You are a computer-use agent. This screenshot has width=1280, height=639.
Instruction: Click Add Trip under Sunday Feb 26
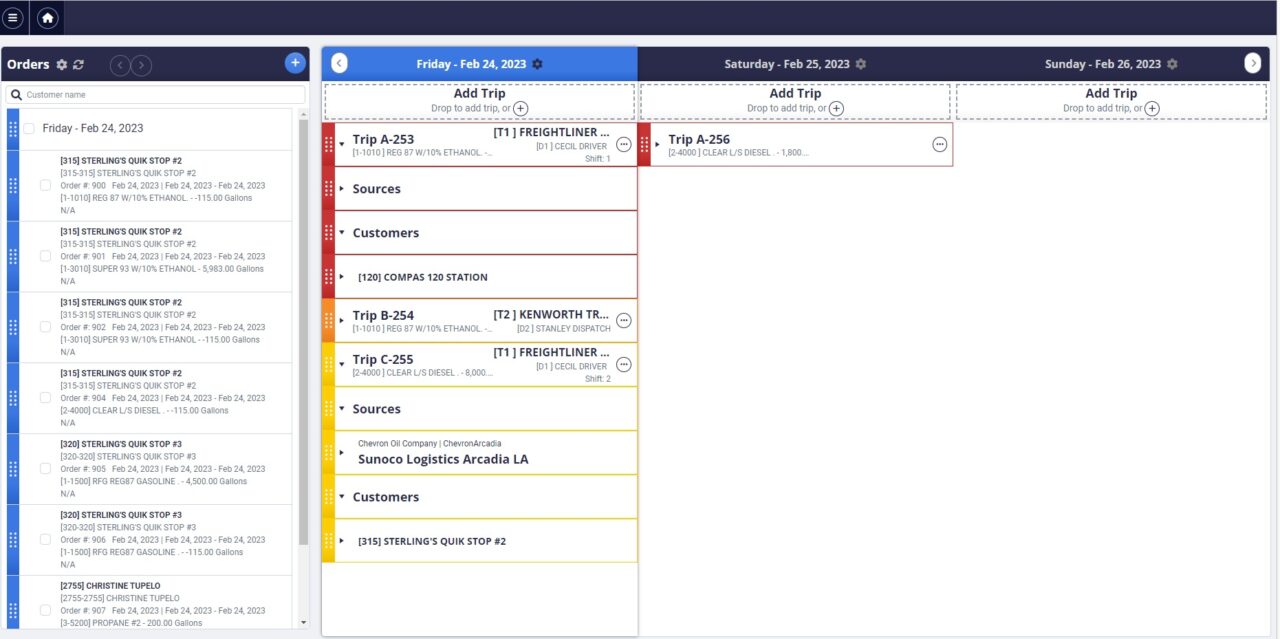1110,93
